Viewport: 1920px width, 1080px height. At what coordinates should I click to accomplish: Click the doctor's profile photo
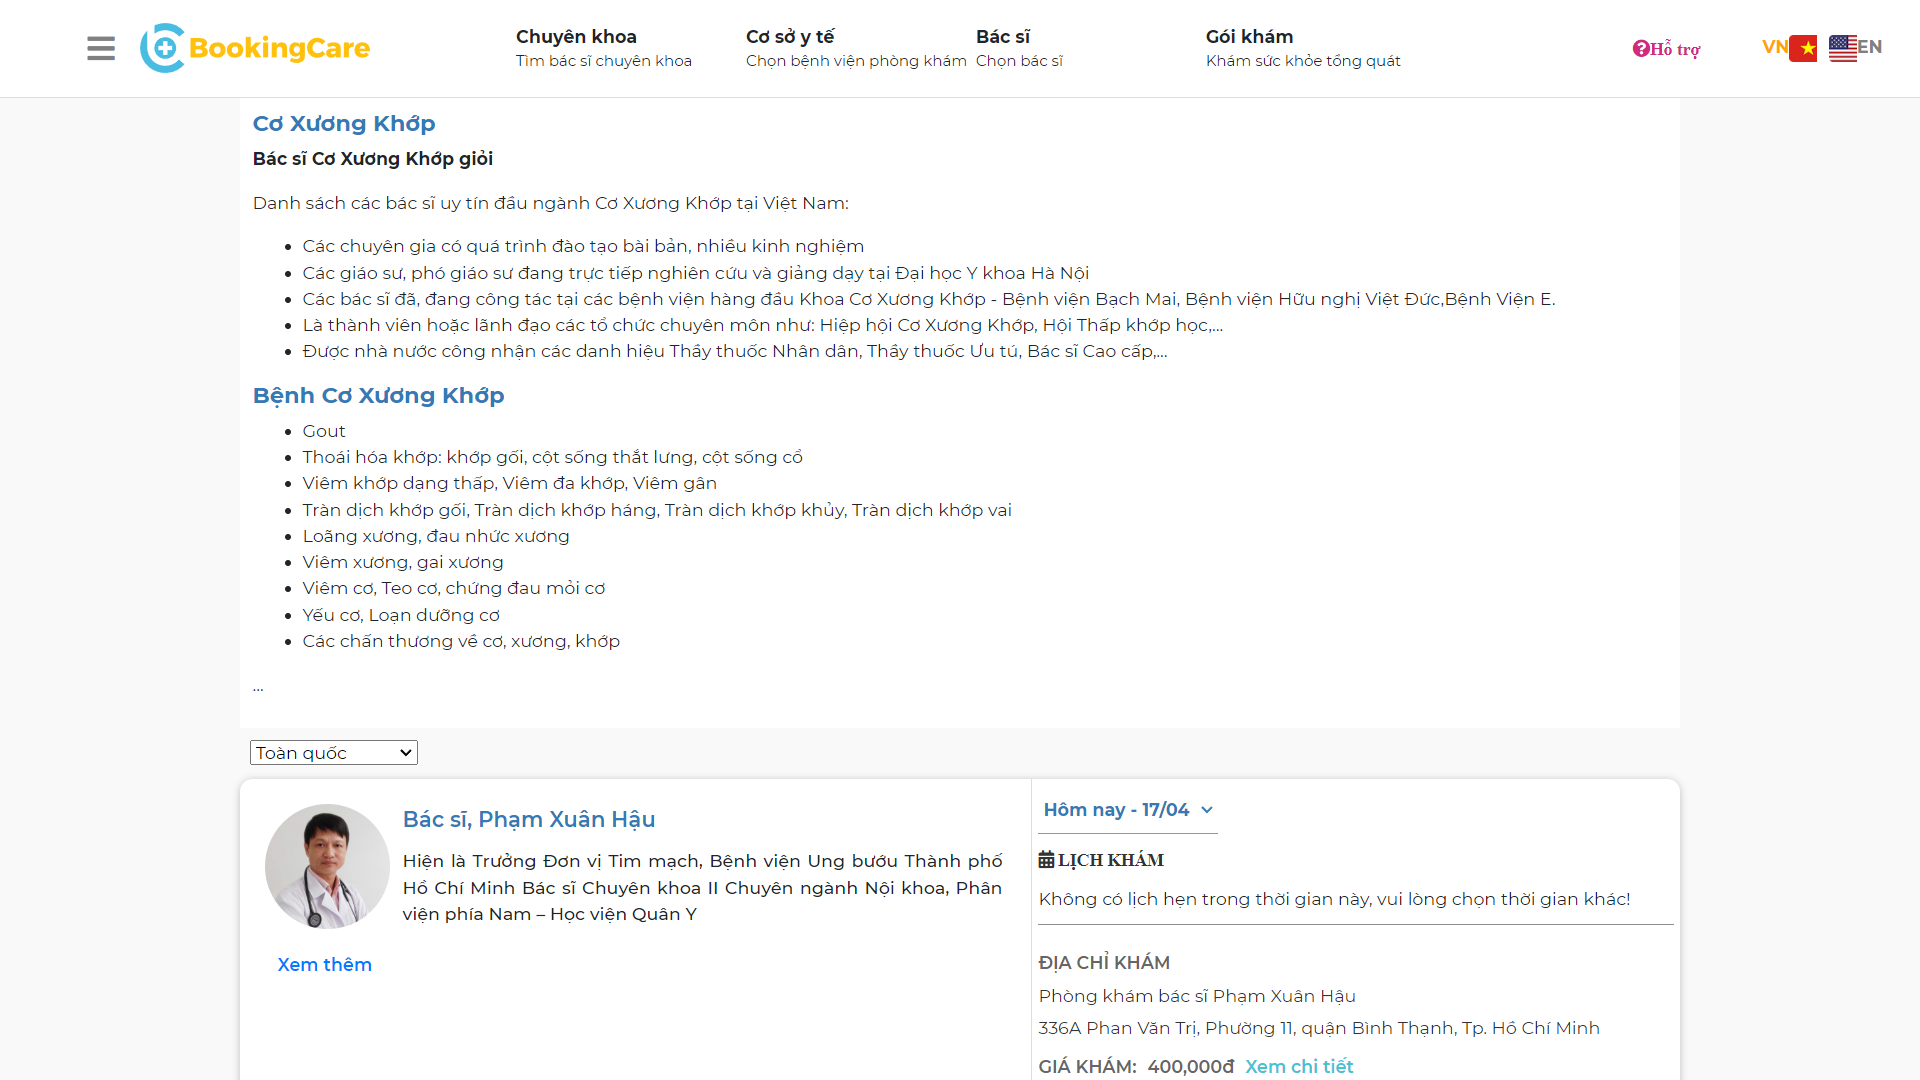tap(327, 866)
